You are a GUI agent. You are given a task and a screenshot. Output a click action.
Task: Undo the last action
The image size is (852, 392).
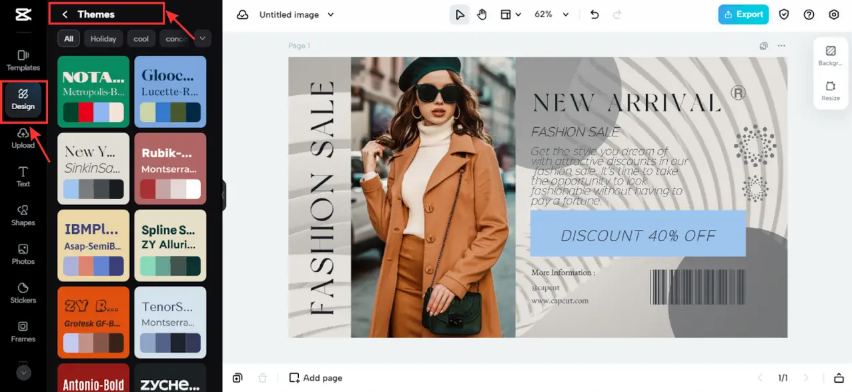click(594, 15)
